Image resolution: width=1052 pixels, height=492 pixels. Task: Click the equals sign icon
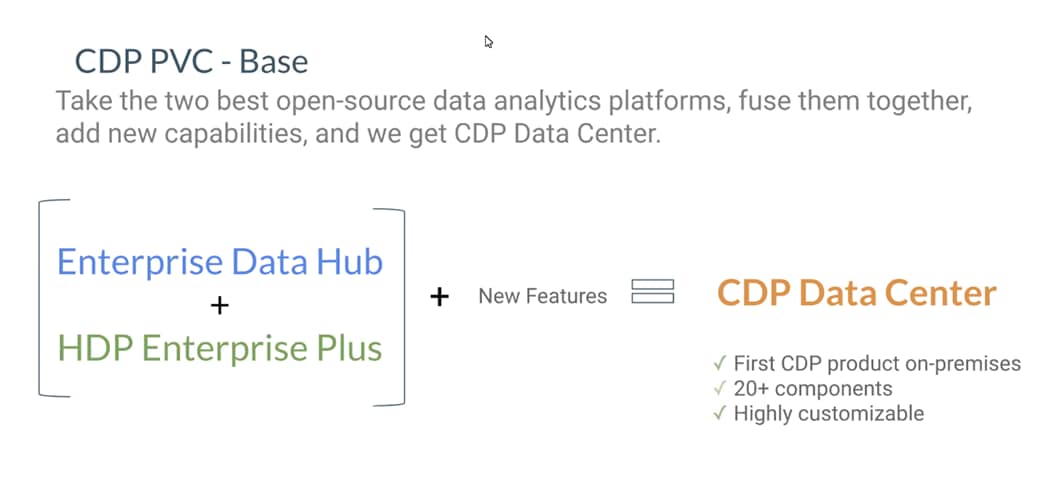653,291
